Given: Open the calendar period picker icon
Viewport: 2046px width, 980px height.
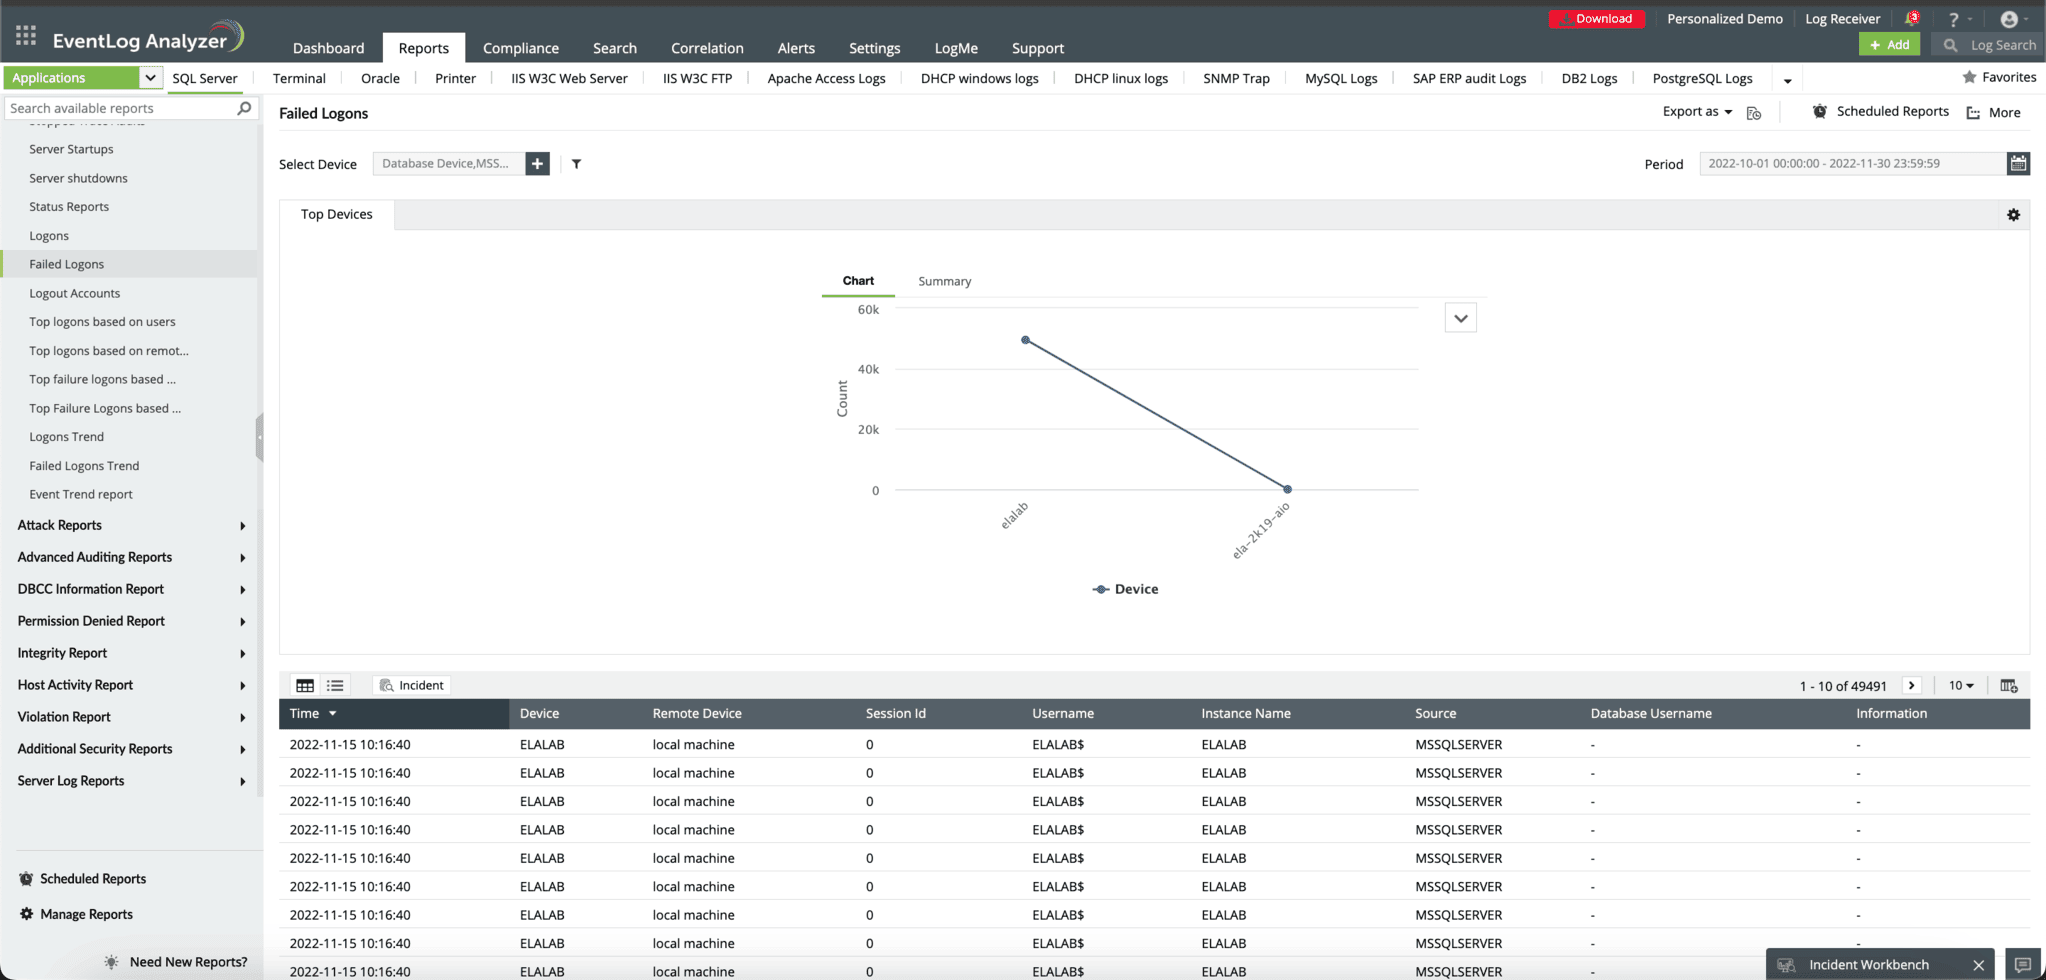Looking at the screenshot, I should click(2018, 163).
